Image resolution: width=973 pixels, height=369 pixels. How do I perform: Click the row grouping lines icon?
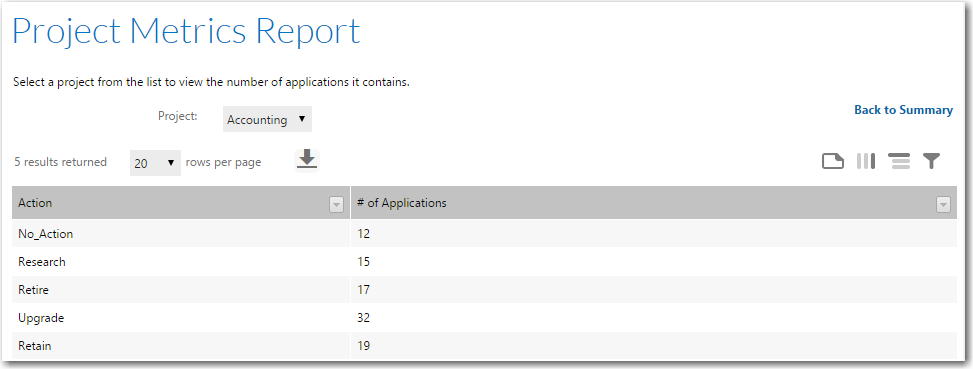point(899,161)
